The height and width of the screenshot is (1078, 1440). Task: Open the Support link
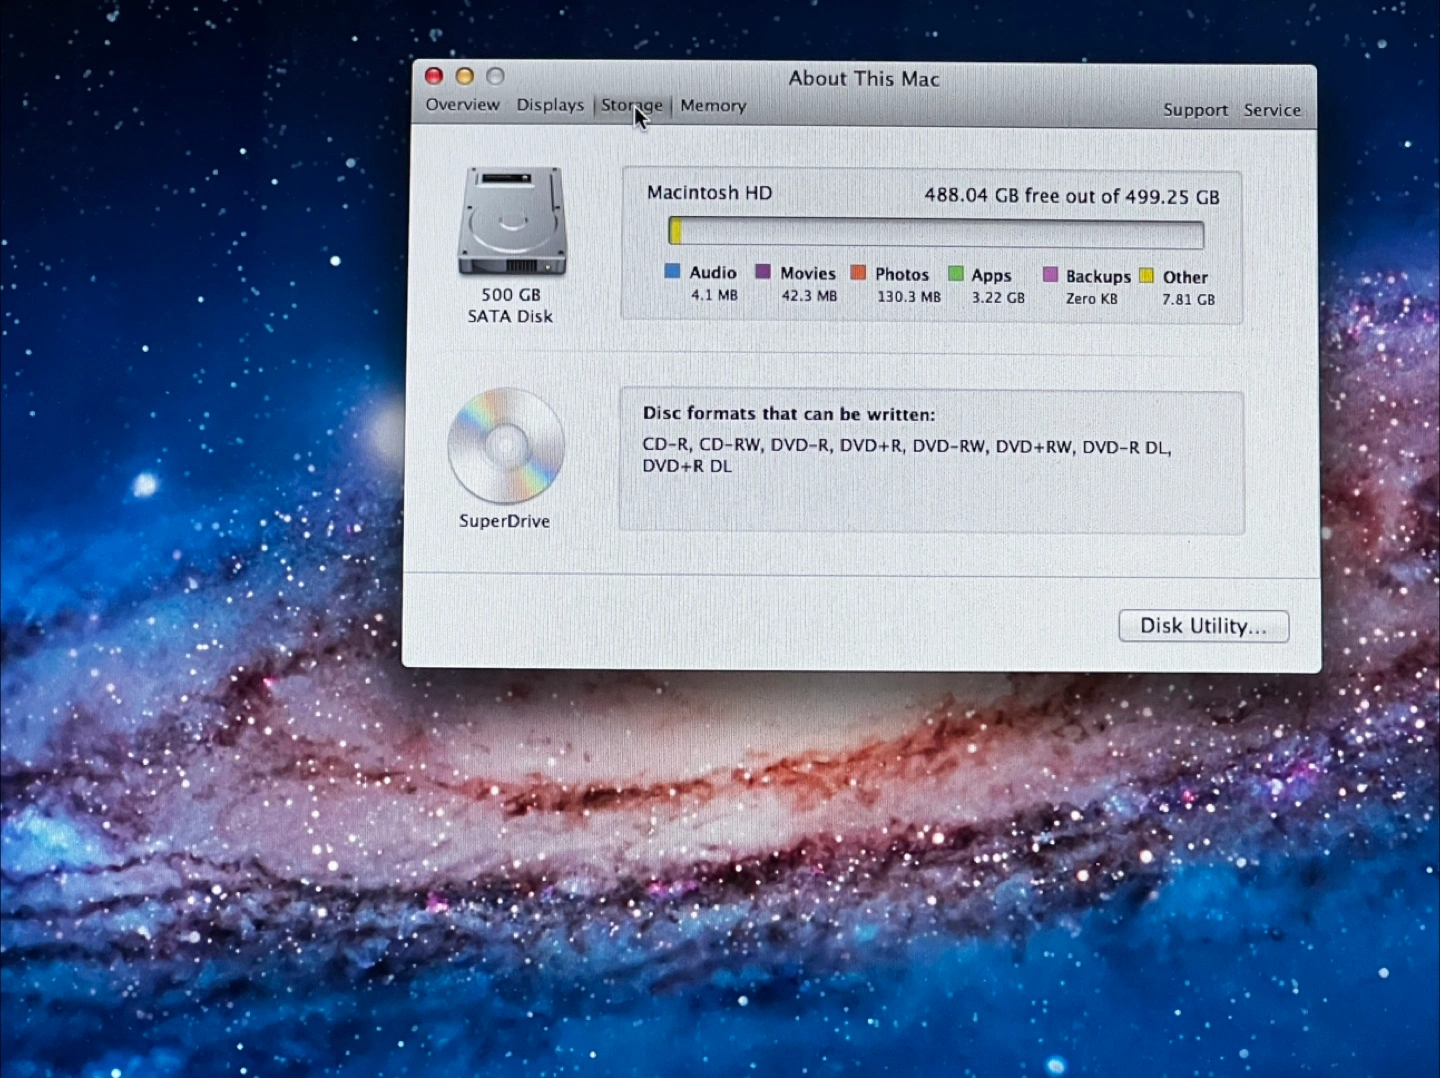coord(1195,110)
